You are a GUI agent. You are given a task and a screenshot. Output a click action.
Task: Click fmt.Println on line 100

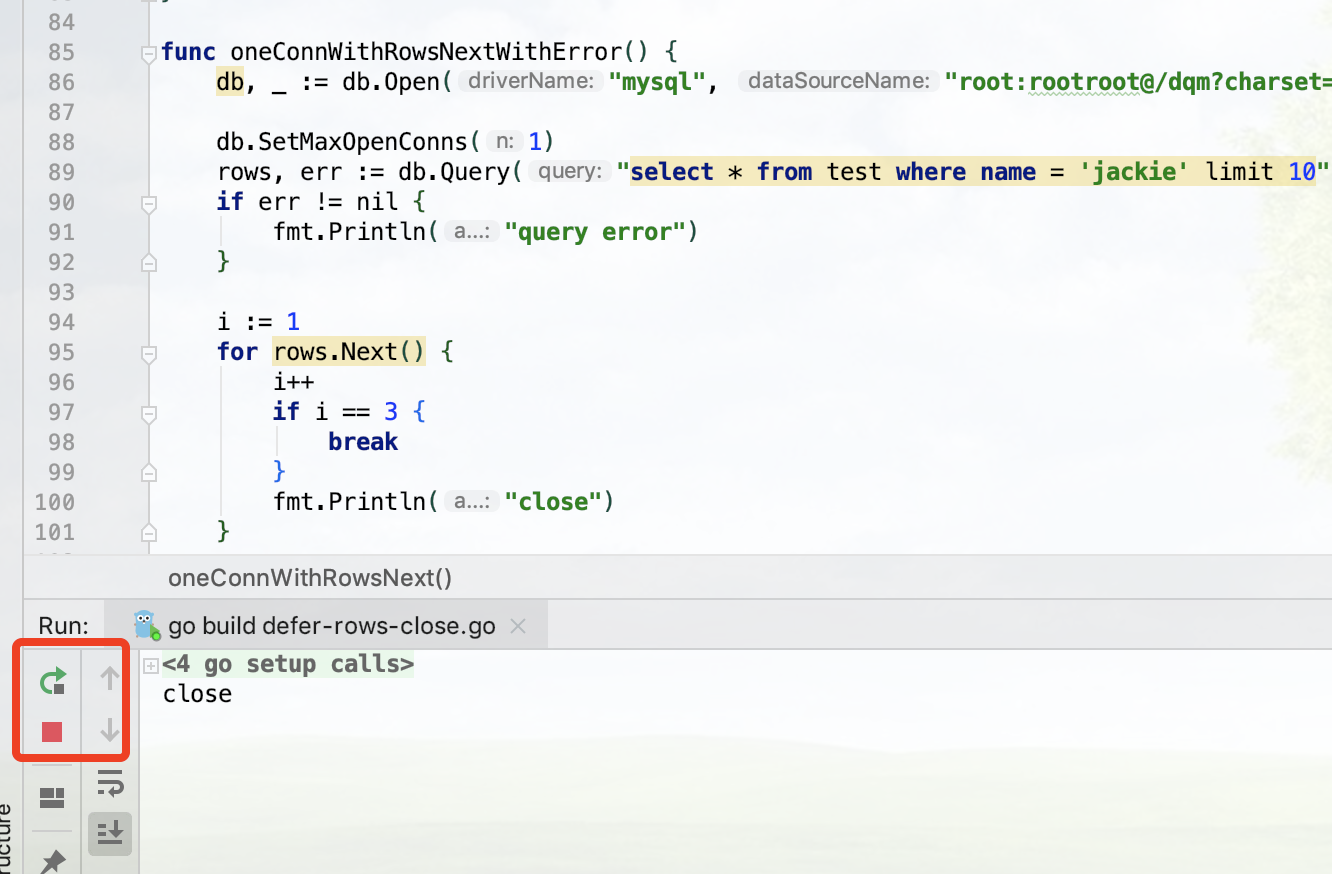[x=350, y=502]
